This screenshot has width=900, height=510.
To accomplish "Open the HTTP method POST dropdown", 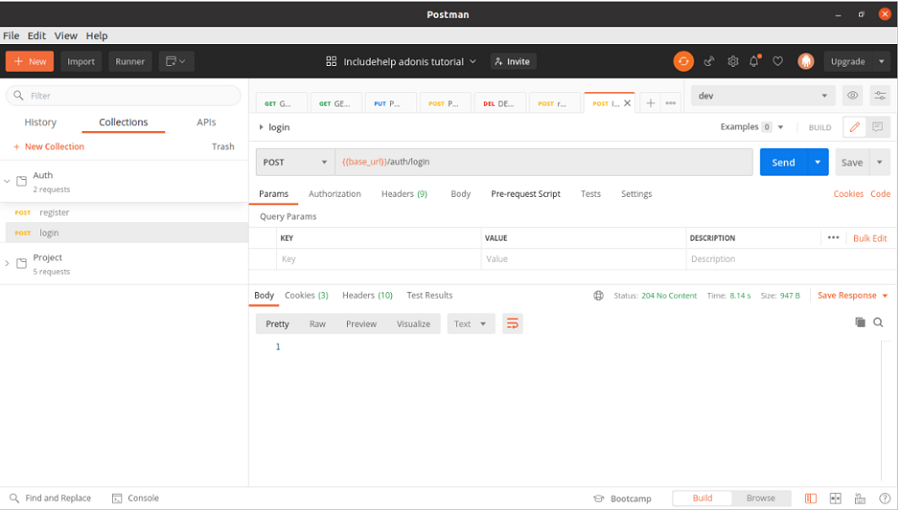I will (x=295, y=162).
